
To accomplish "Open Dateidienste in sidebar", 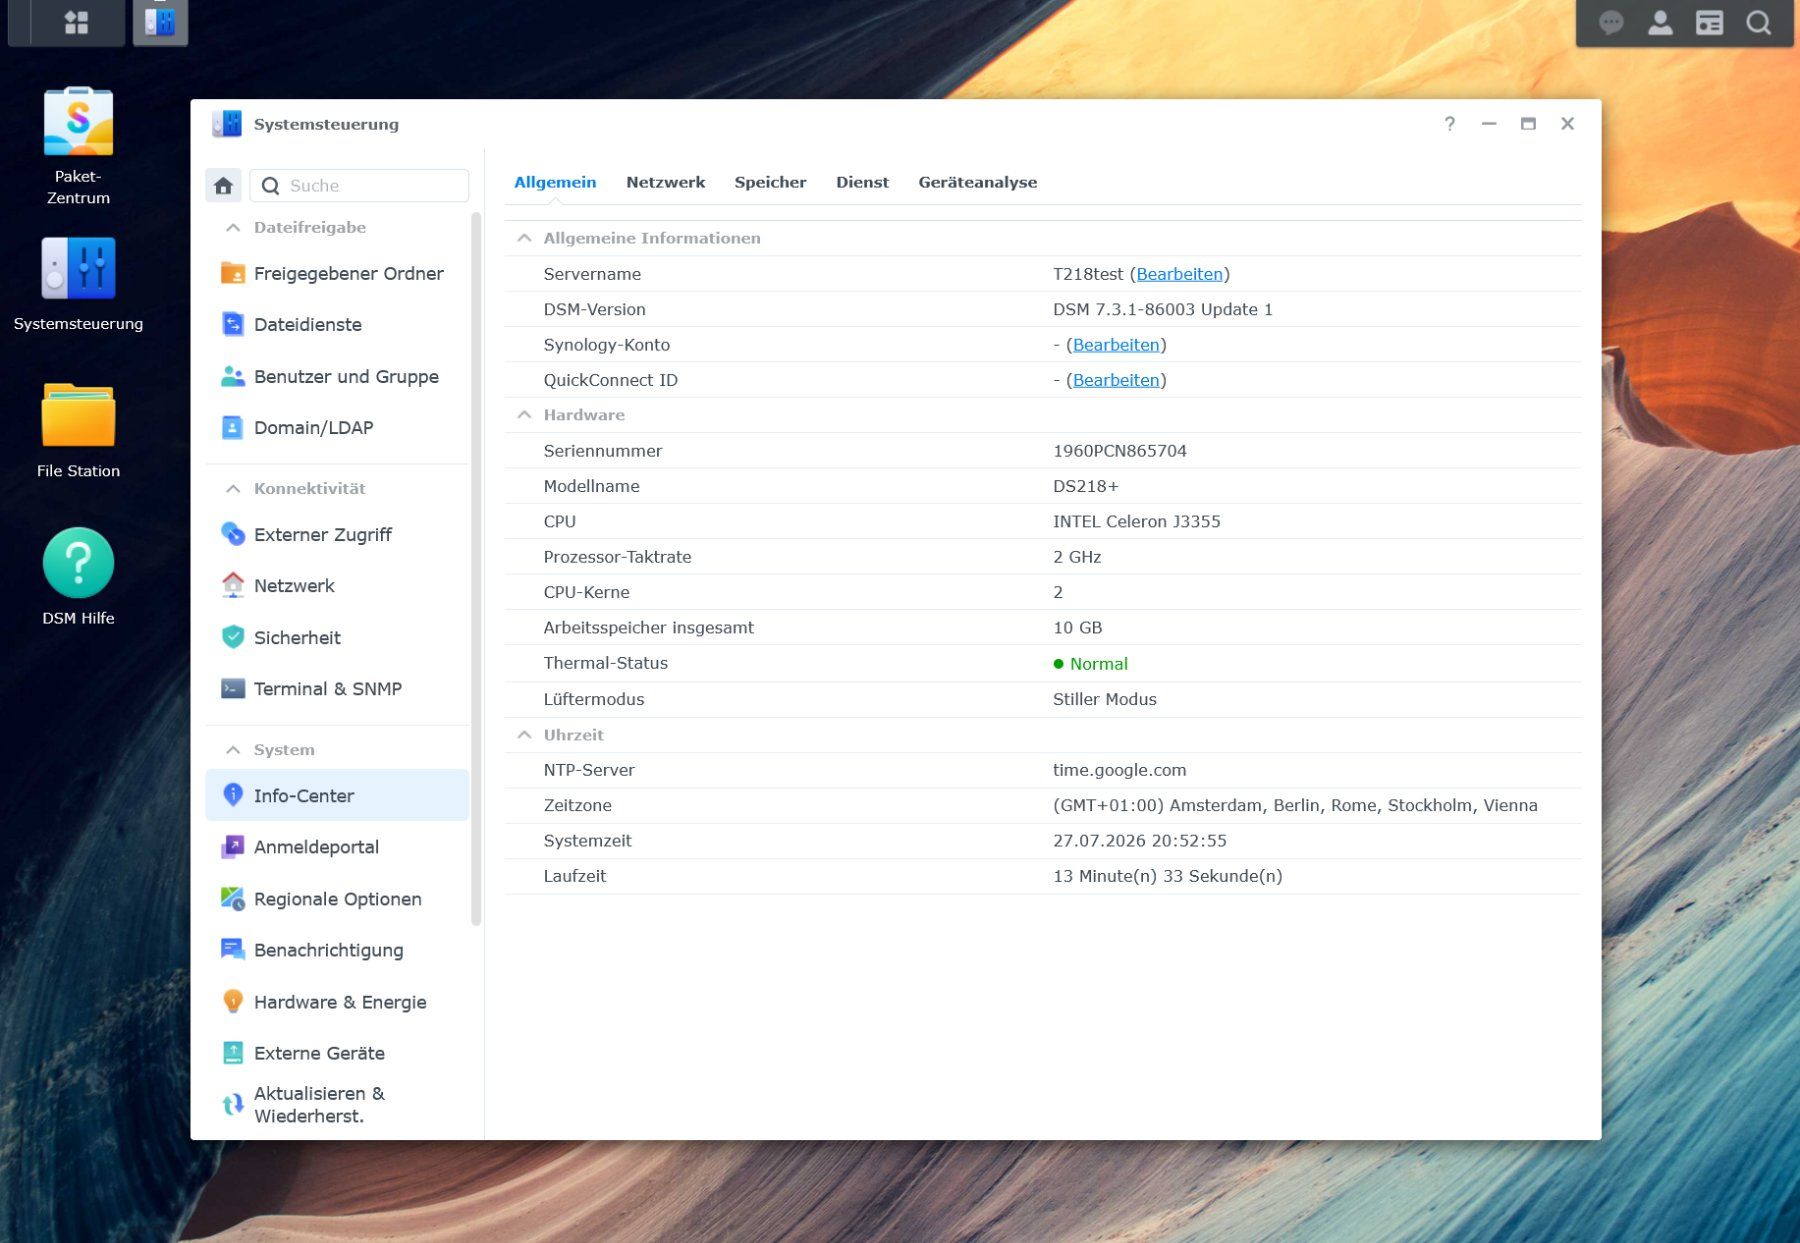I will click(x=337, y=324).
